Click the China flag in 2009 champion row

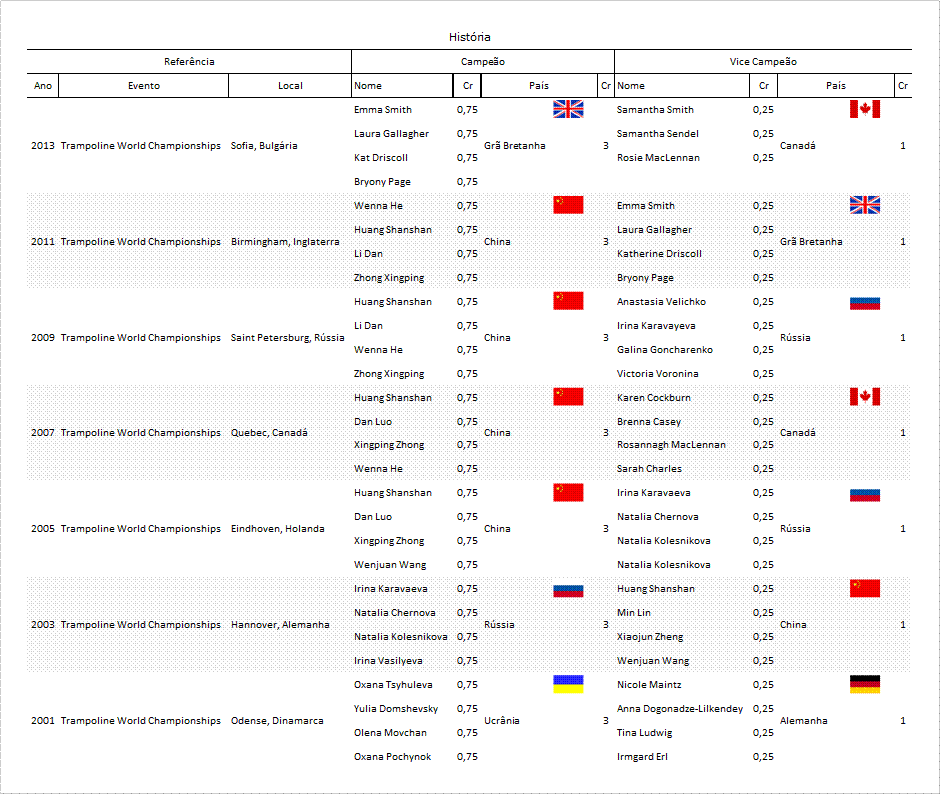point(568,301)
